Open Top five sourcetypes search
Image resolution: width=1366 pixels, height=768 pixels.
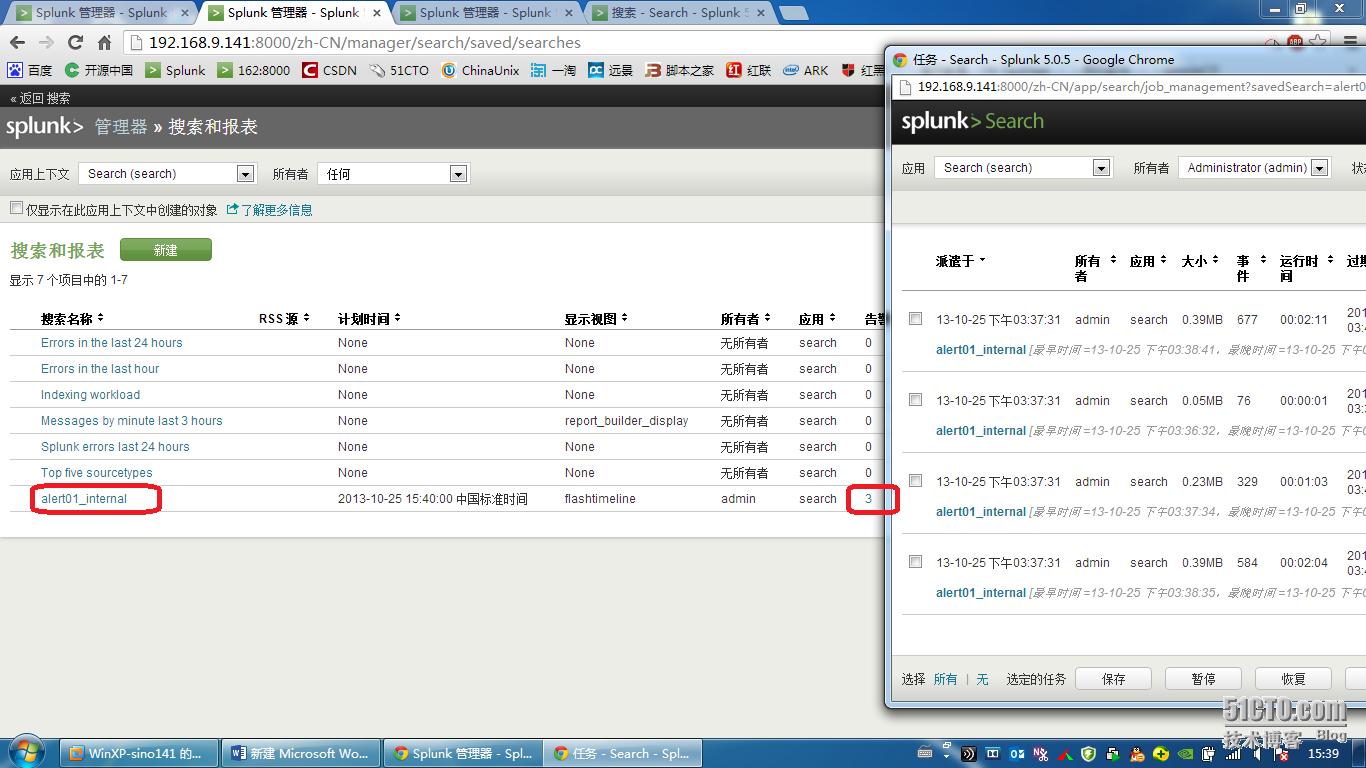pos(97,472)
